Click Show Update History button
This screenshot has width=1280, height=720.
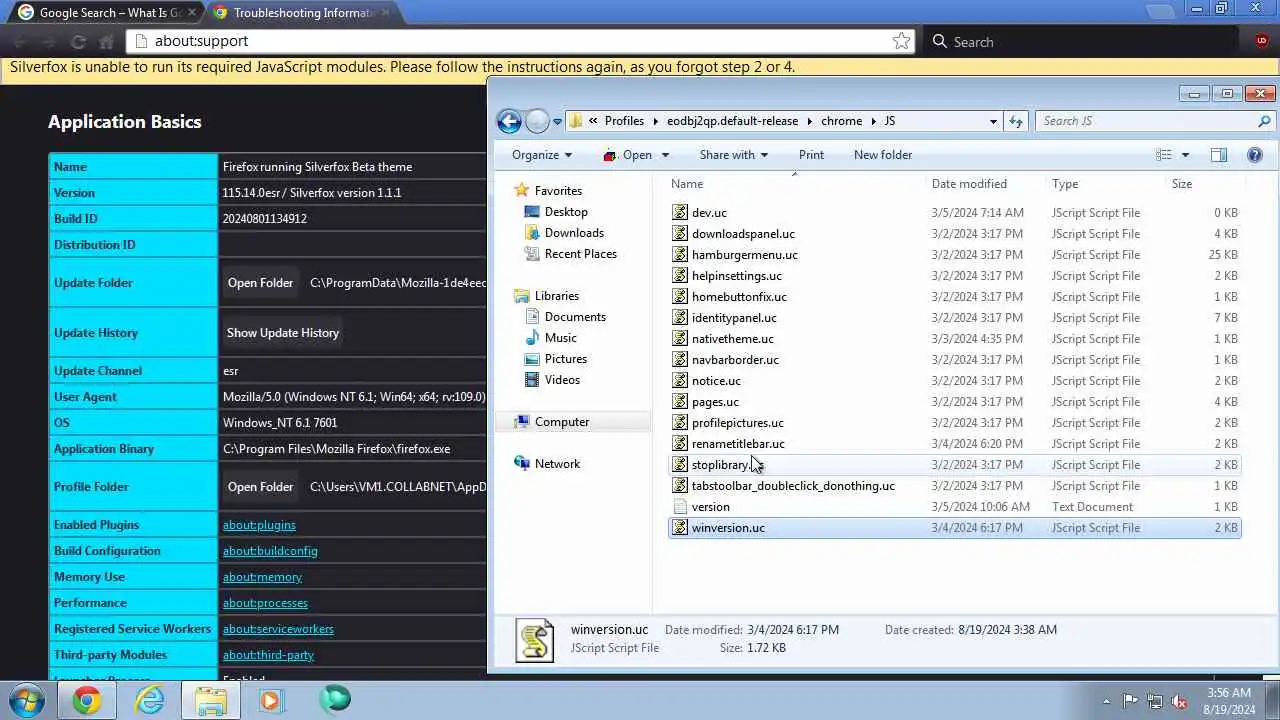283,333
